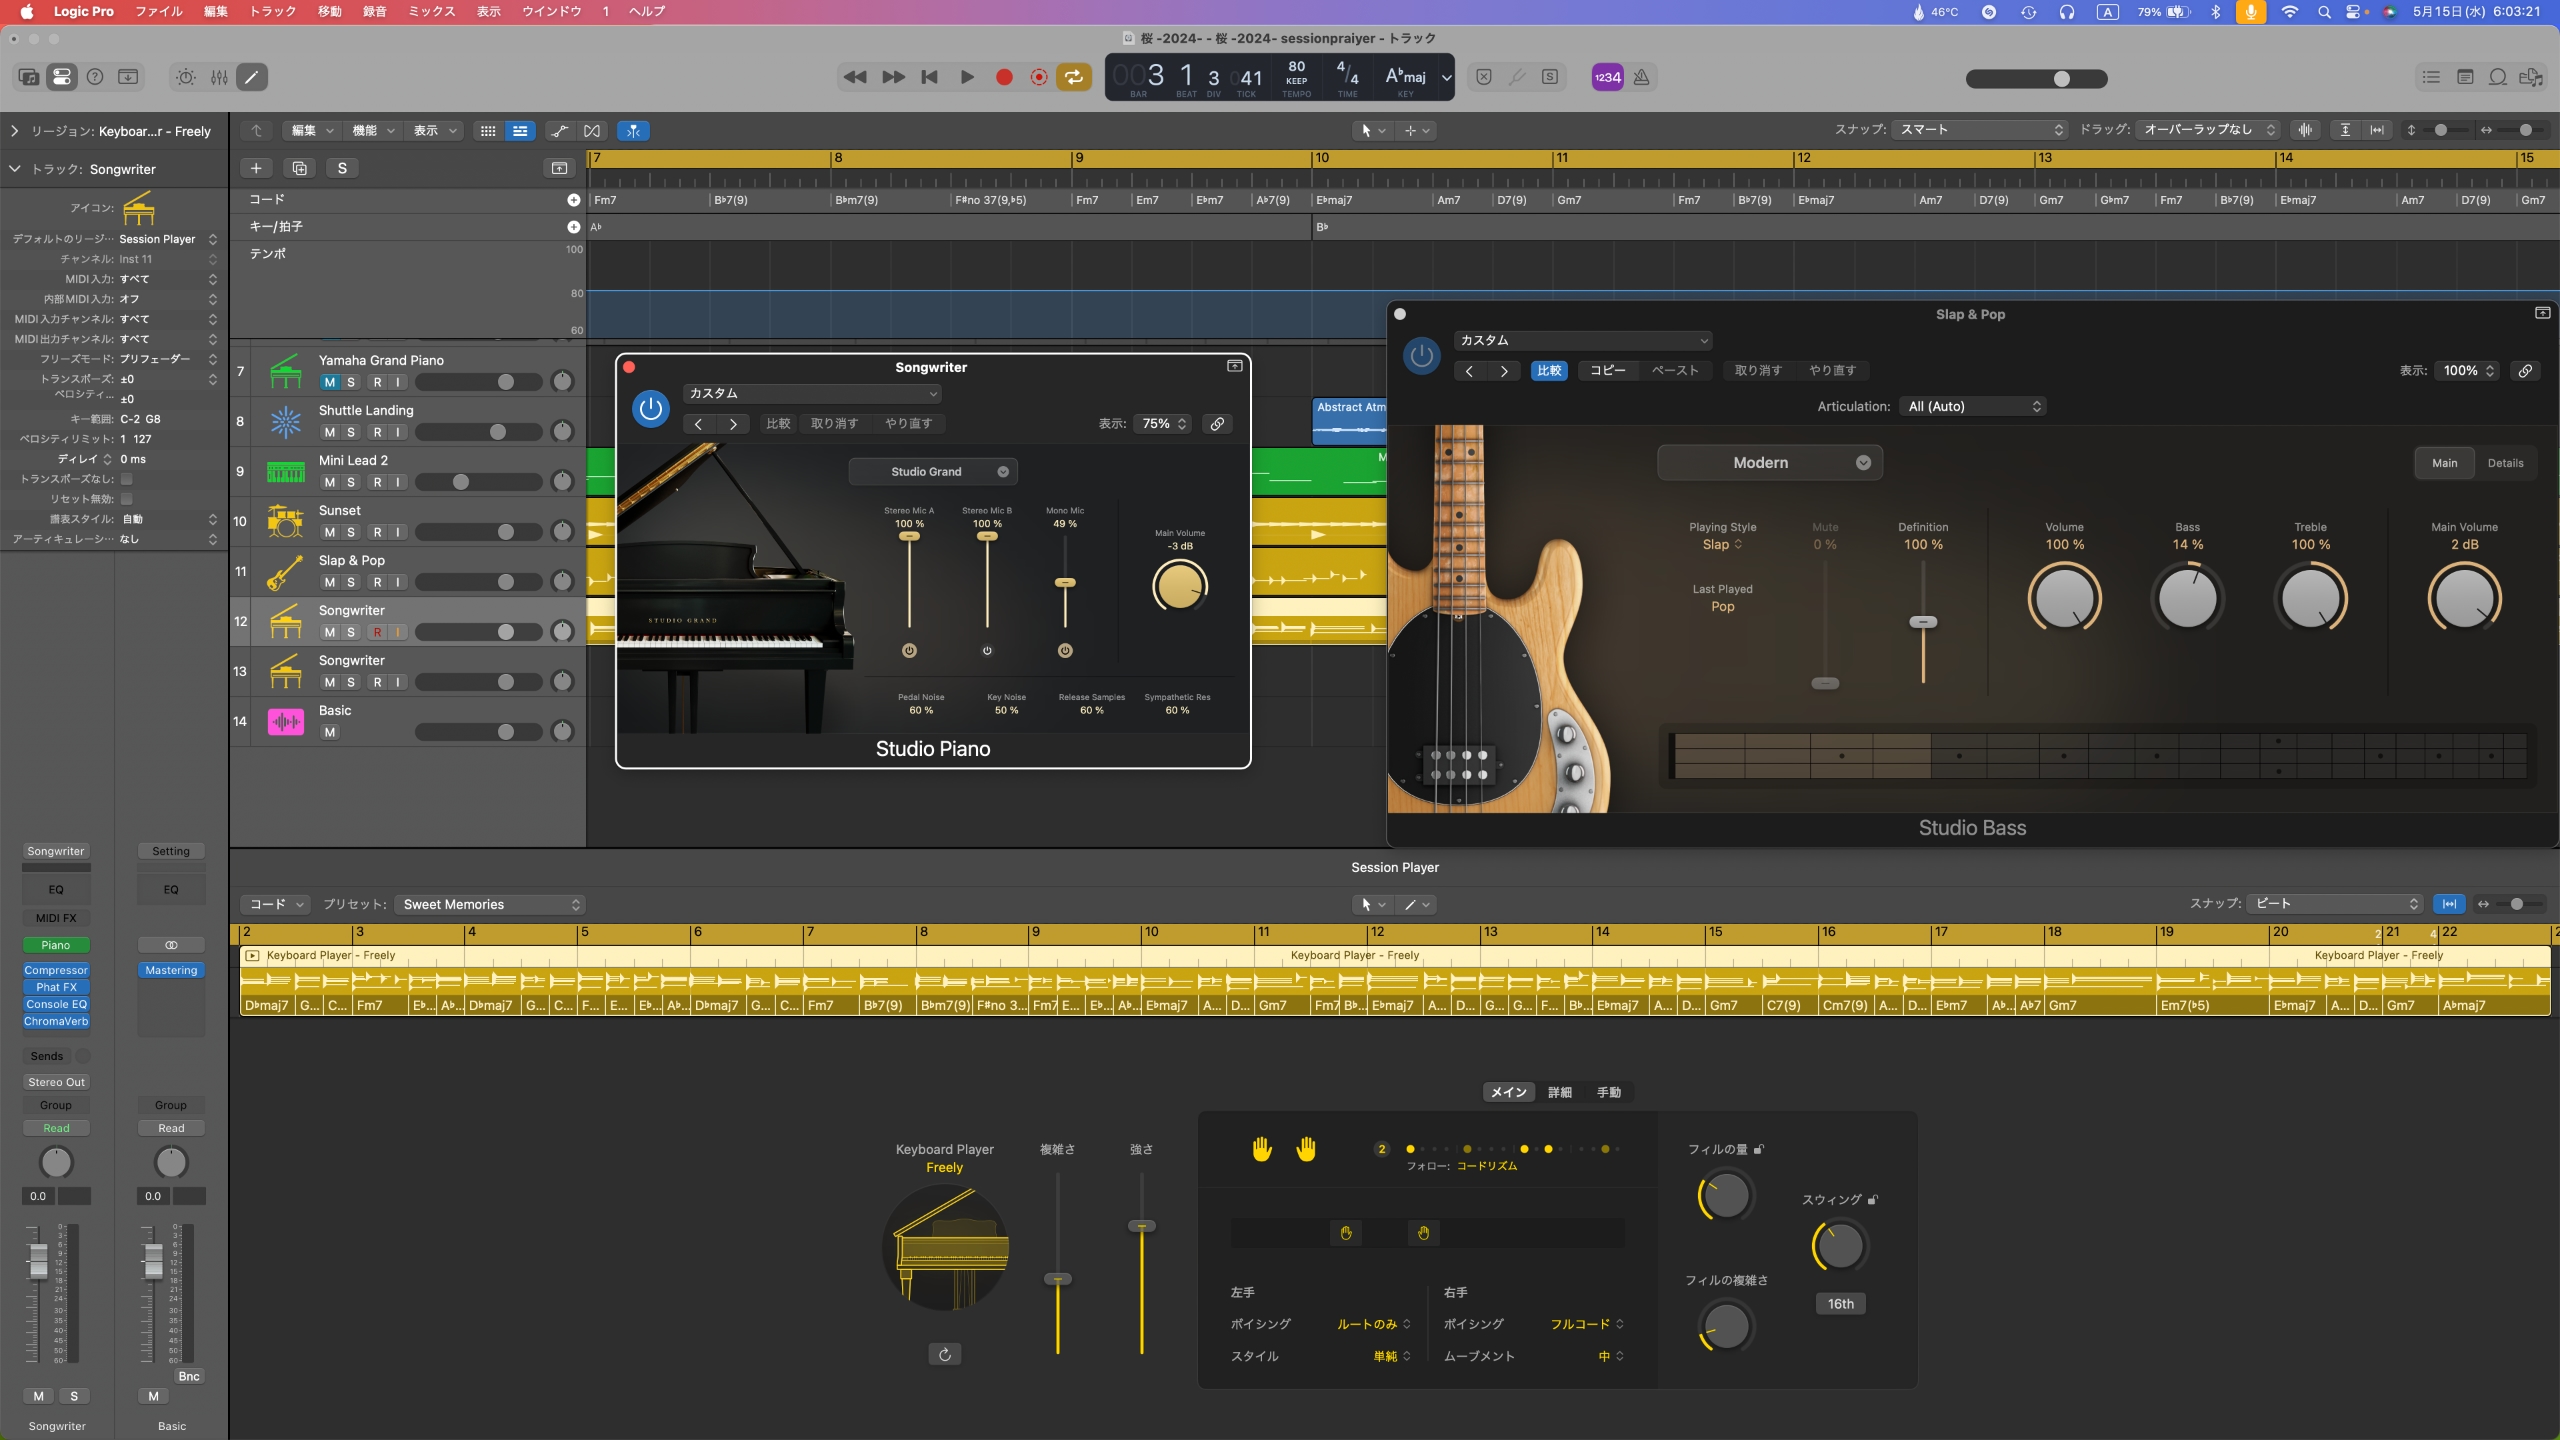Record-enable the Sunset track
The width and height of the screenshot is (2560, 1440).
click(376, 532)
